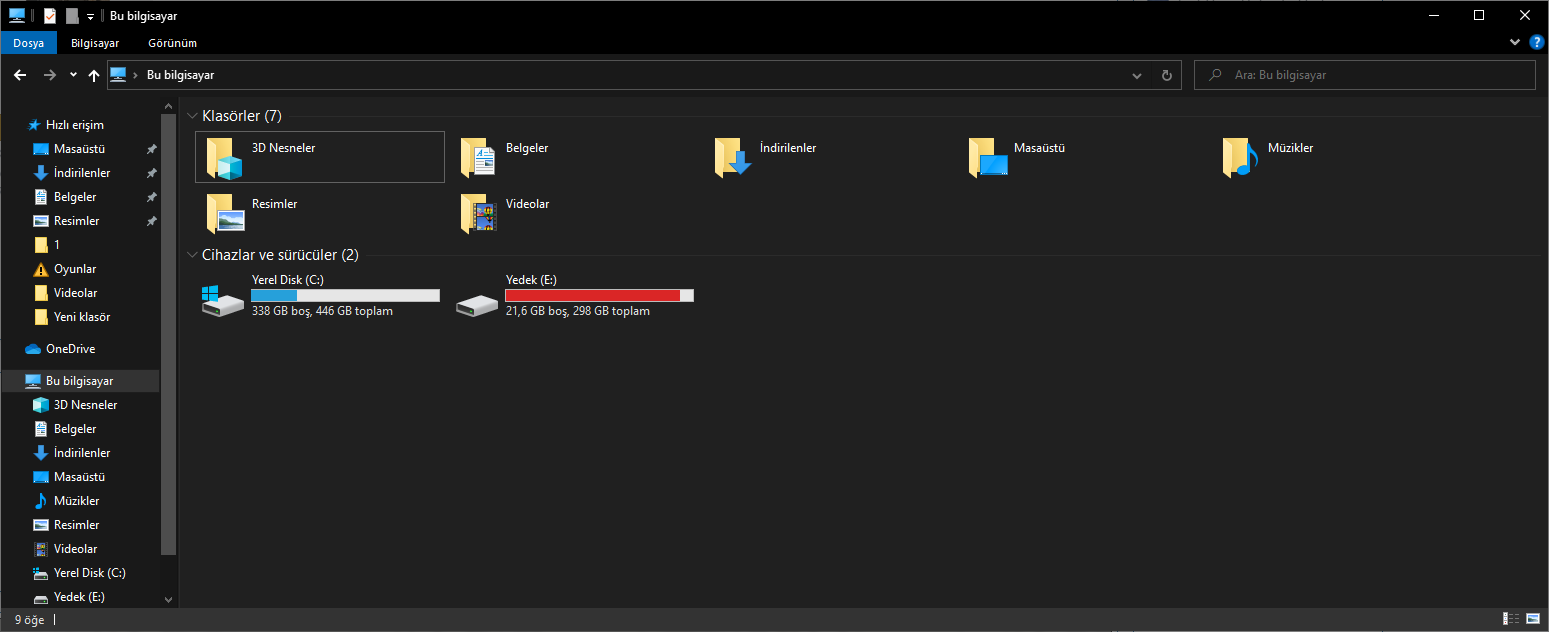The image size is (1549, 632).
Task: Click the pin next to Belgeler in sidebar
Action: coord(151,197)
